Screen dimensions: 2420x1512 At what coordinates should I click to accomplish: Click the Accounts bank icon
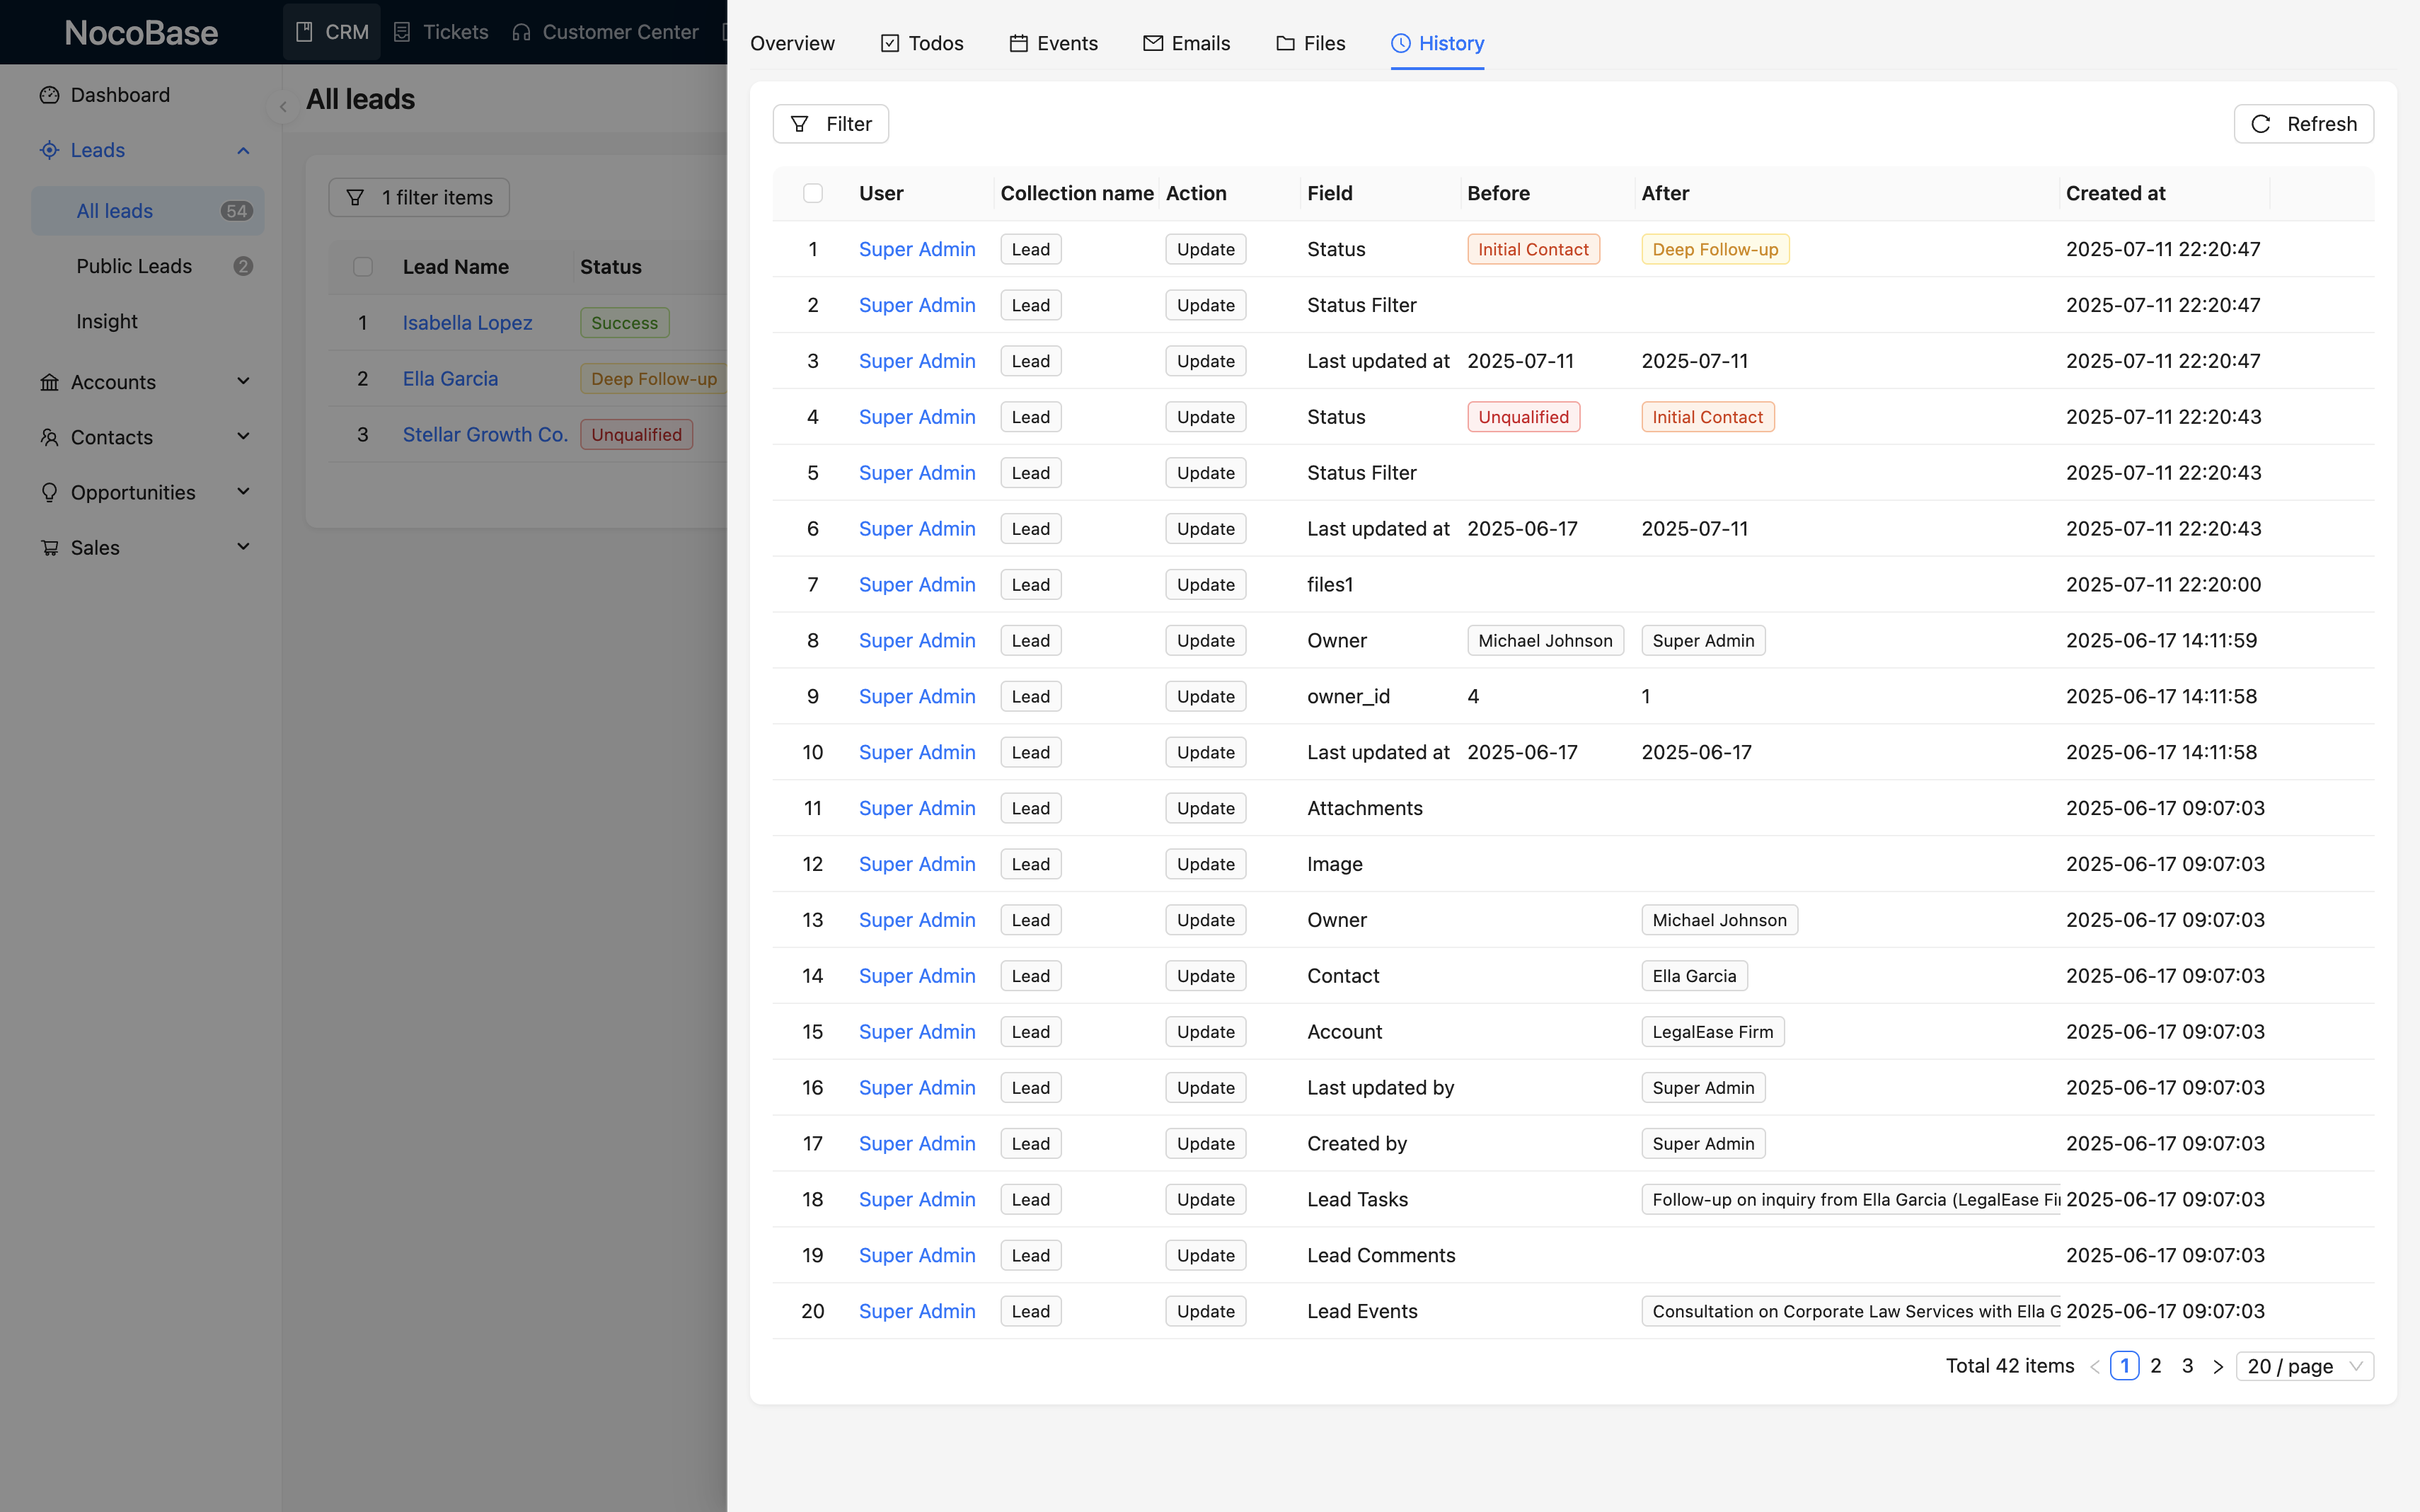[49, 381]
